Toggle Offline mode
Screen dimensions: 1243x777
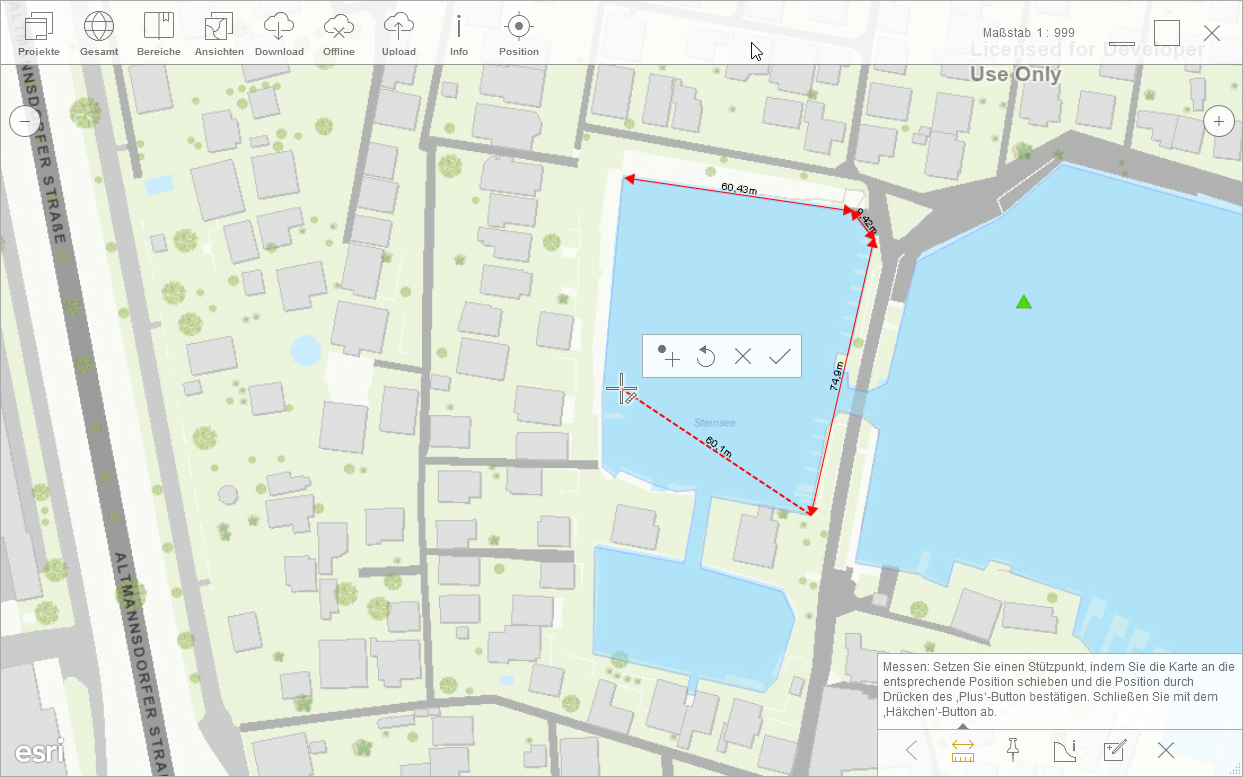[339, 33]
